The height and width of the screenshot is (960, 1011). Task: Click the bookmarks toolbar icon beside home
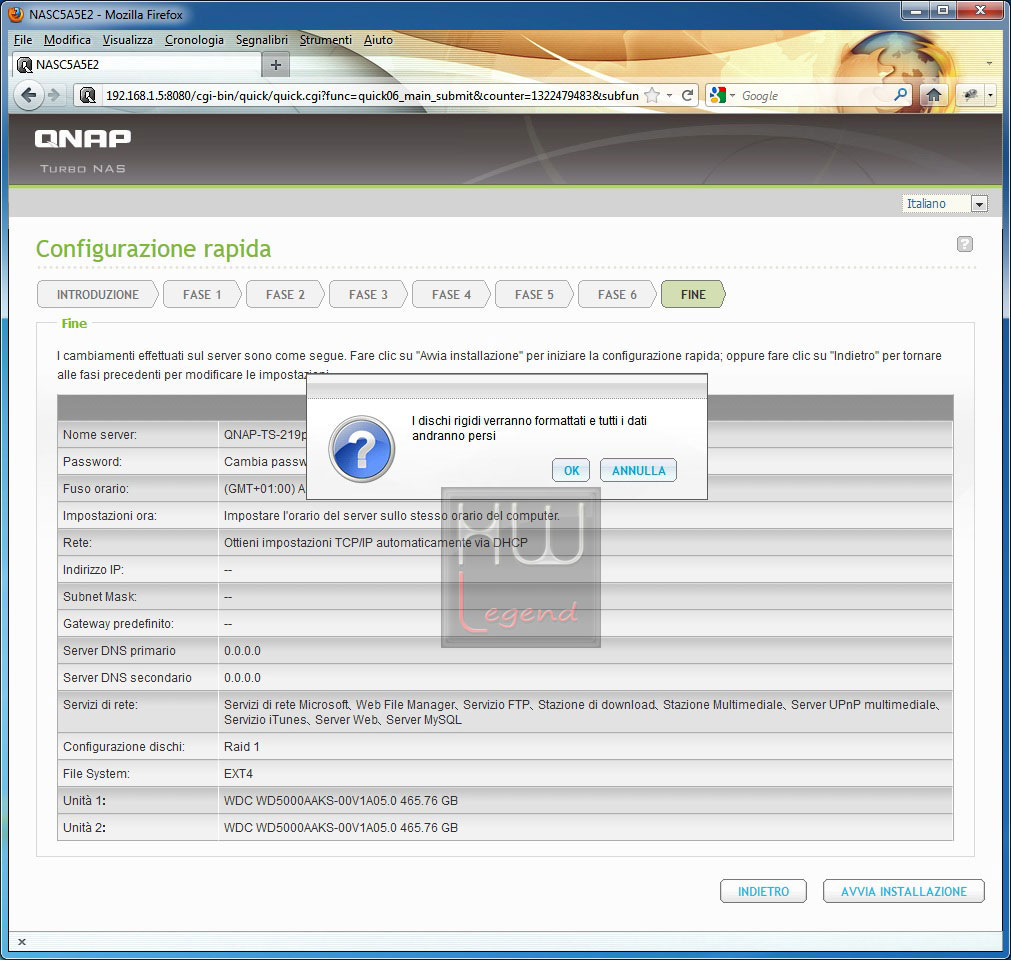970,95
